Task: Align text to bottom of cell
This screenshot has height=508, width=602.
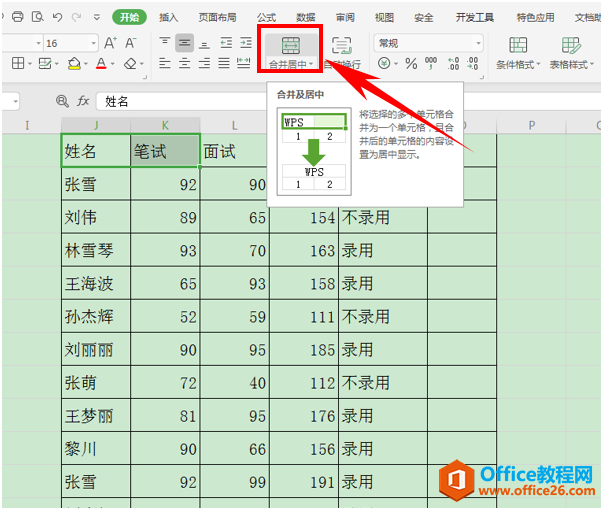Action: (205, 43)
